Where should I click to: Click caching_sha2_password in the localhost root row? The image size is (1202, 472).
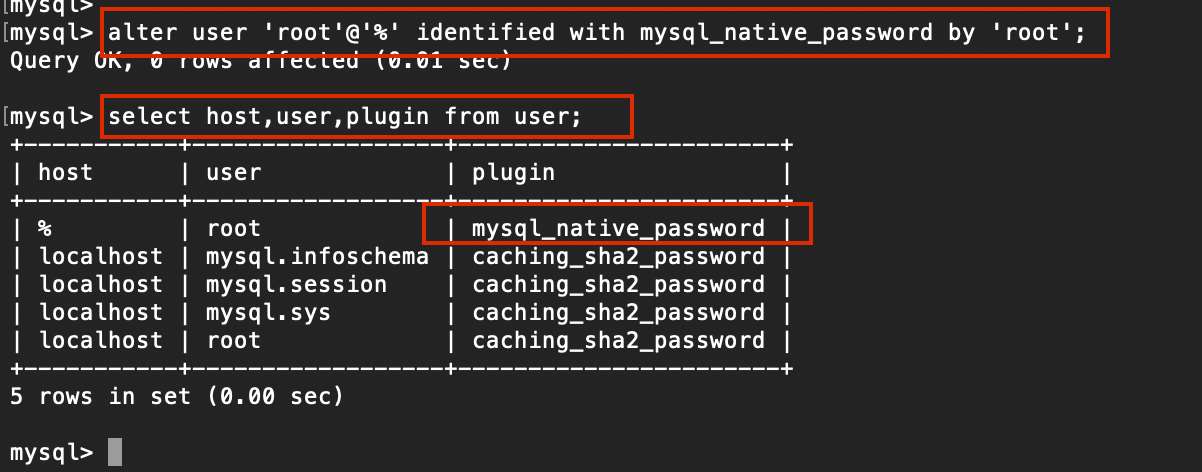[x=618, y=341]
